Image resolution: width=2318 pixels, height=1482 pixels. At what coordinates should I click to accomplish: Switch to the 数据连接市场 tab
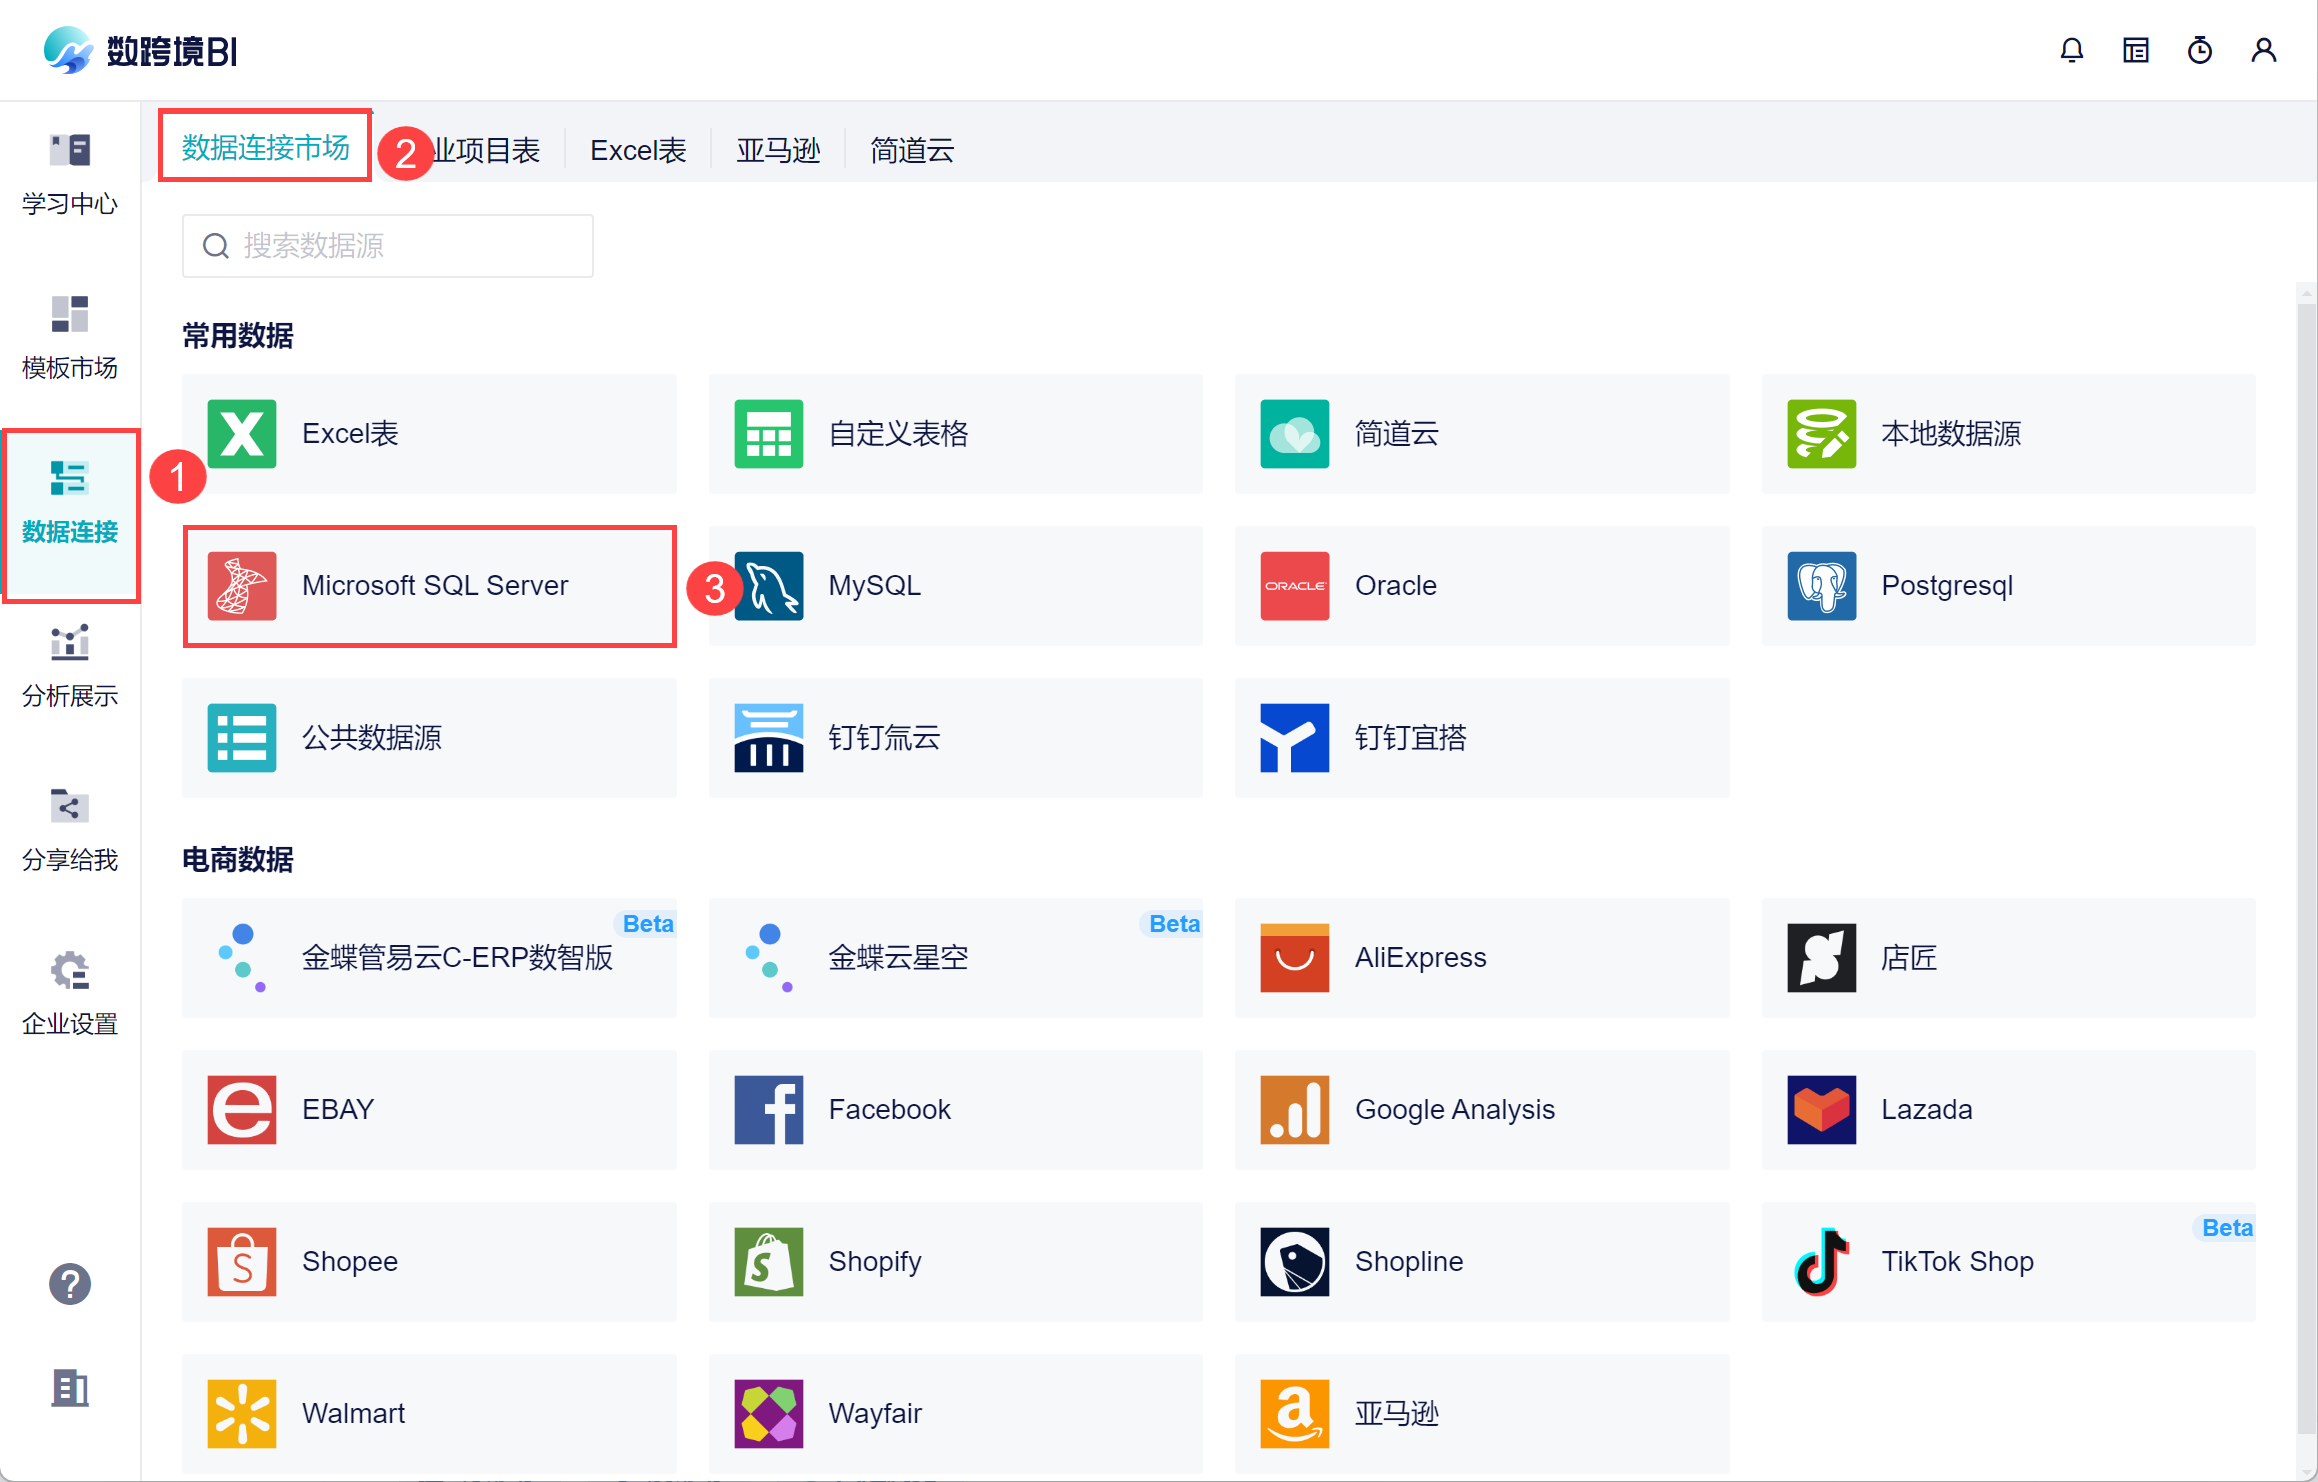(265, 148)
